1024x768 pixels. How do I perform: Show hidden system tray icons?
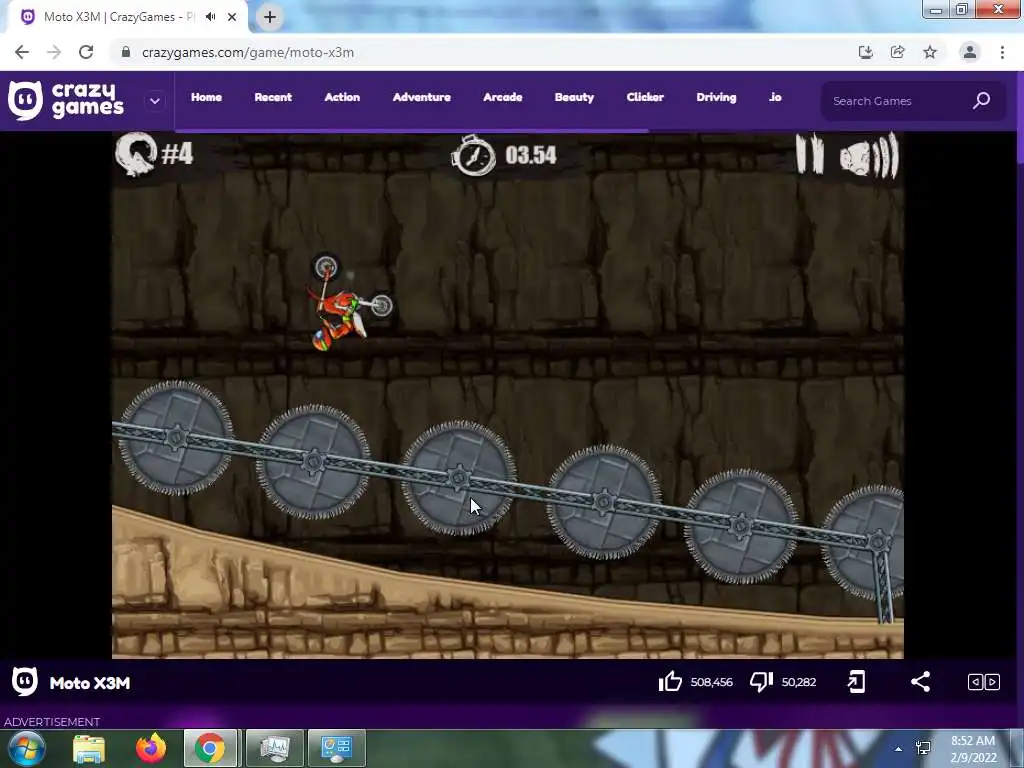pos(899,749)
